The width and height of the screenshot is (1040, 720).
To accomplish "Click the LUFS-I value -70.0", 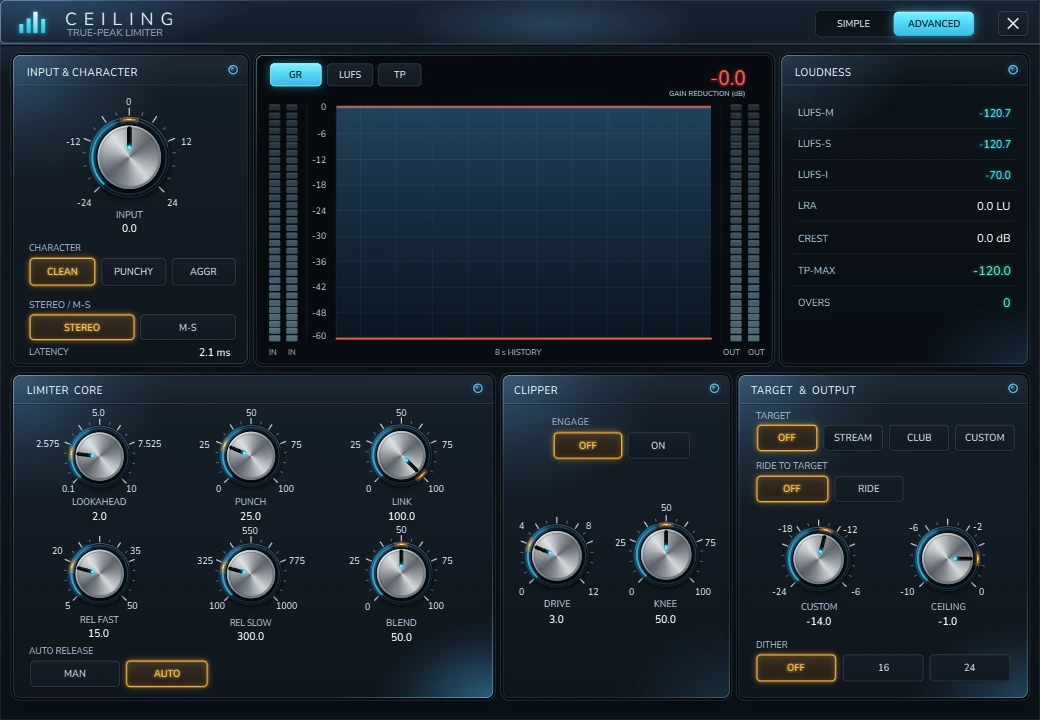I will pyautogui.click(x=998, y=175).
